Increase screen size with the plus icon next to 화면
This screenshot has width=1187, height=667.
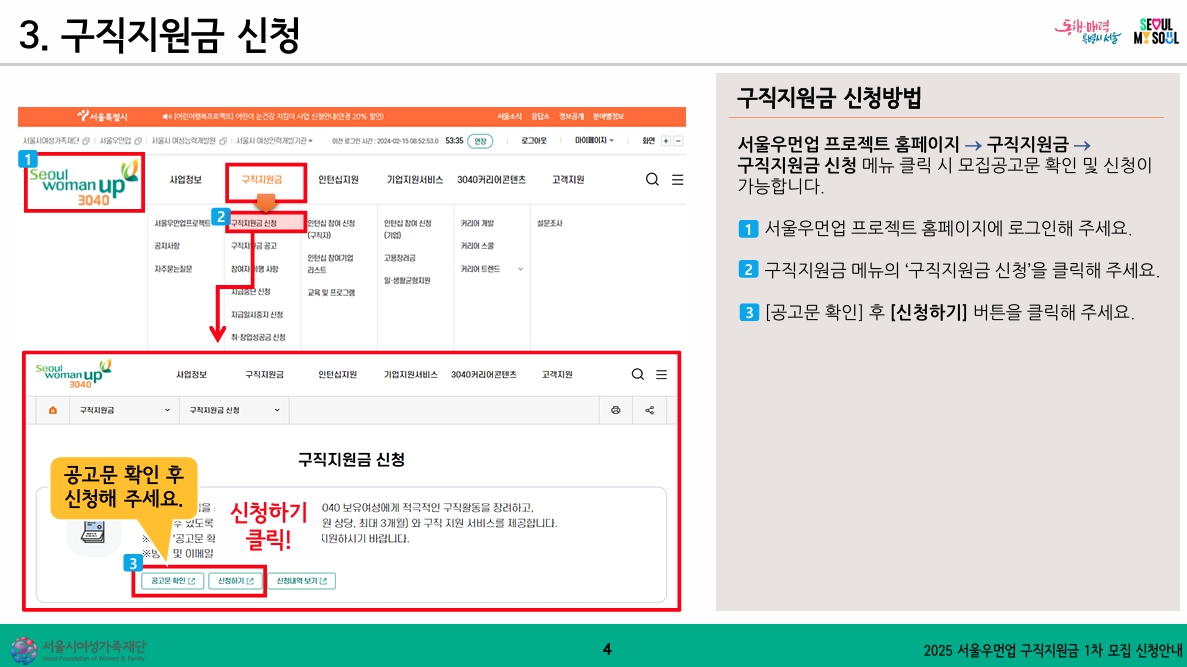point(666,141)
